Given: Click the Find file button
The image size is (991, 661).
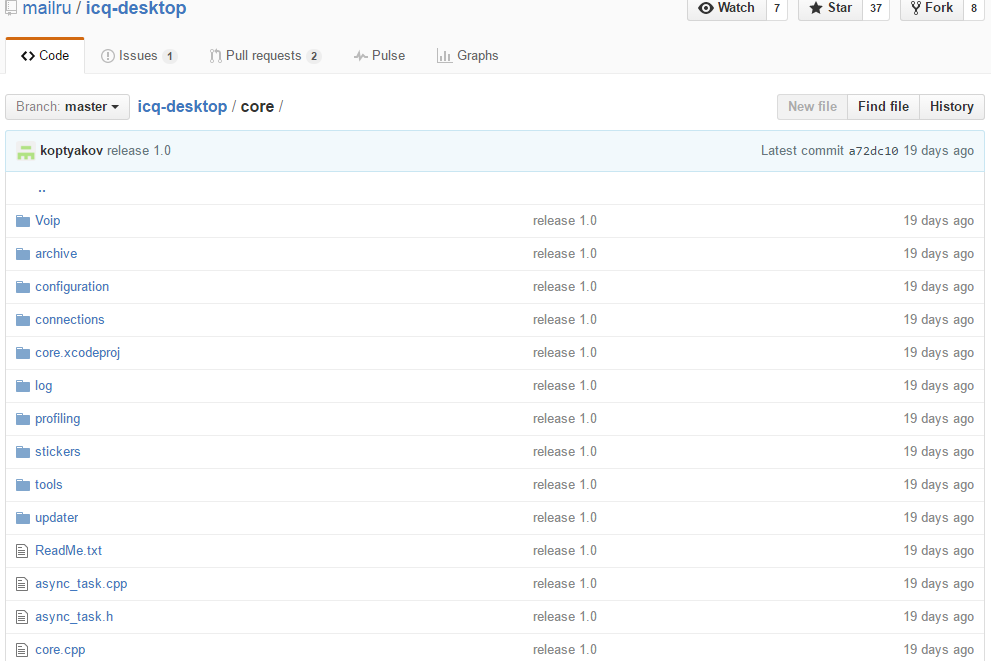Looking at the screenshot, I should coord(884,107).
